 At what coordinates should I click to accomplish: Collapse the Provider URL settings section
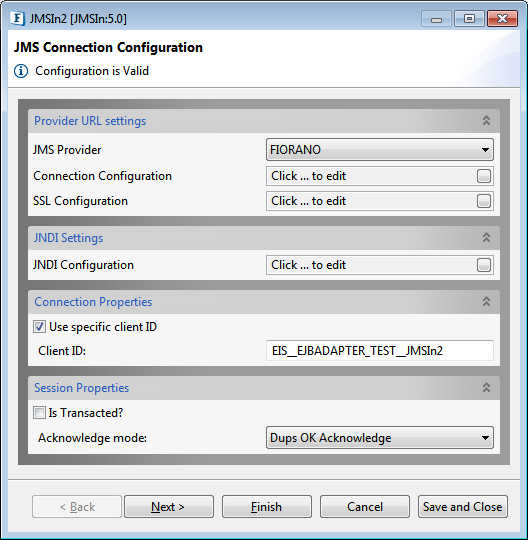click(486, 121)
